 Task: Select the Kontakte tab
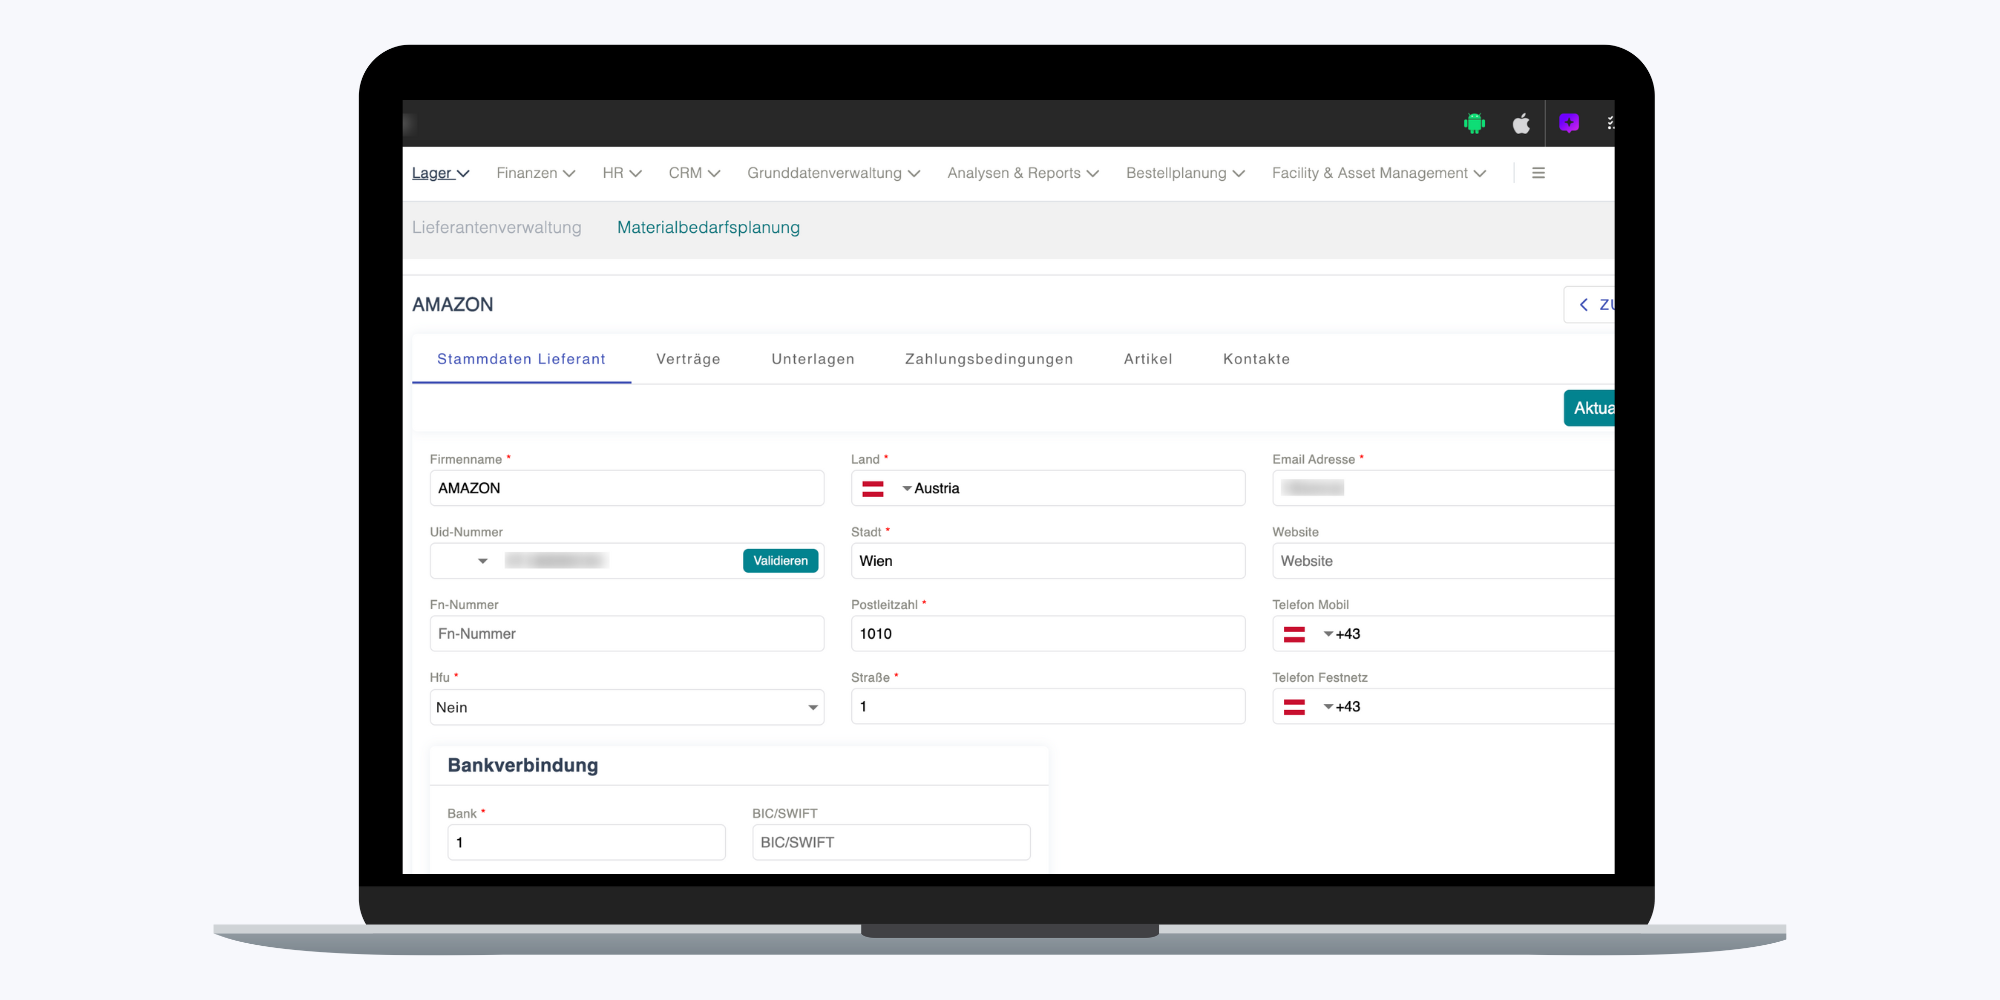[x=1256, y=359]
